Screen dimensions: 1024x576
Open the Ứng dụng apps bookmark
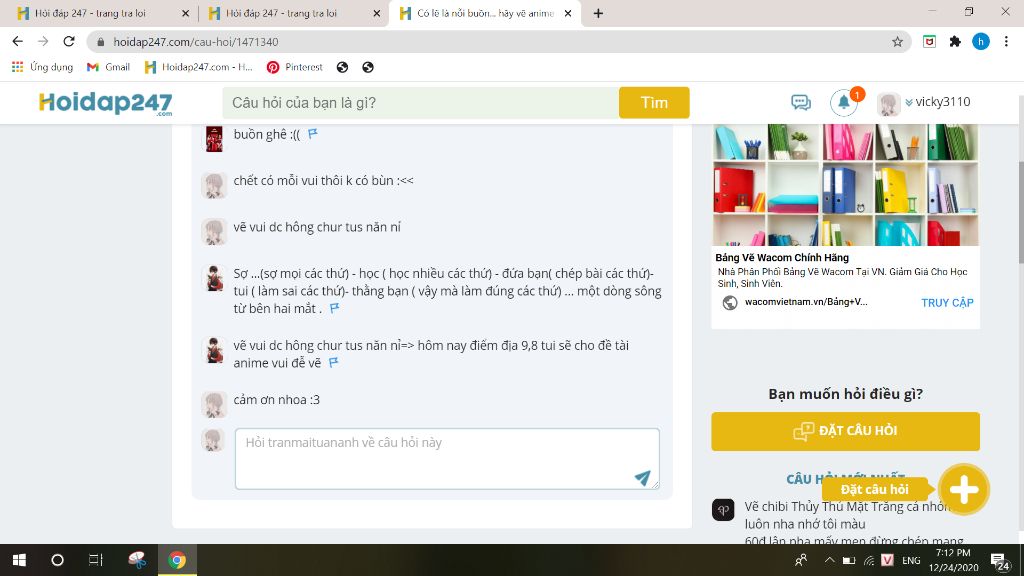42,67
